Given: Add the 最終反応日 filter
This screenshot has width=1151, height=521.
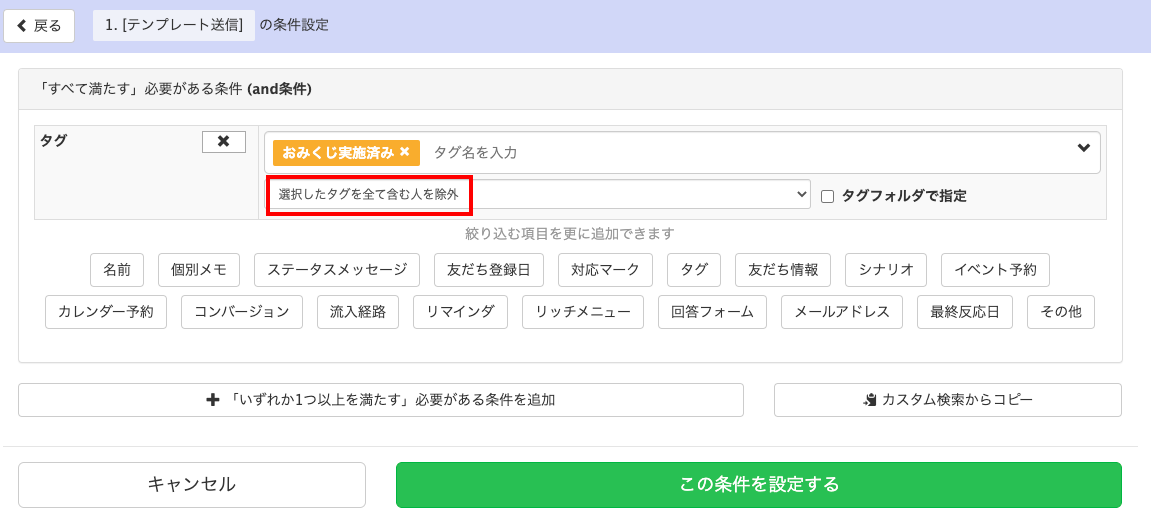Looking at the screenshot, I should click(965, 312).
